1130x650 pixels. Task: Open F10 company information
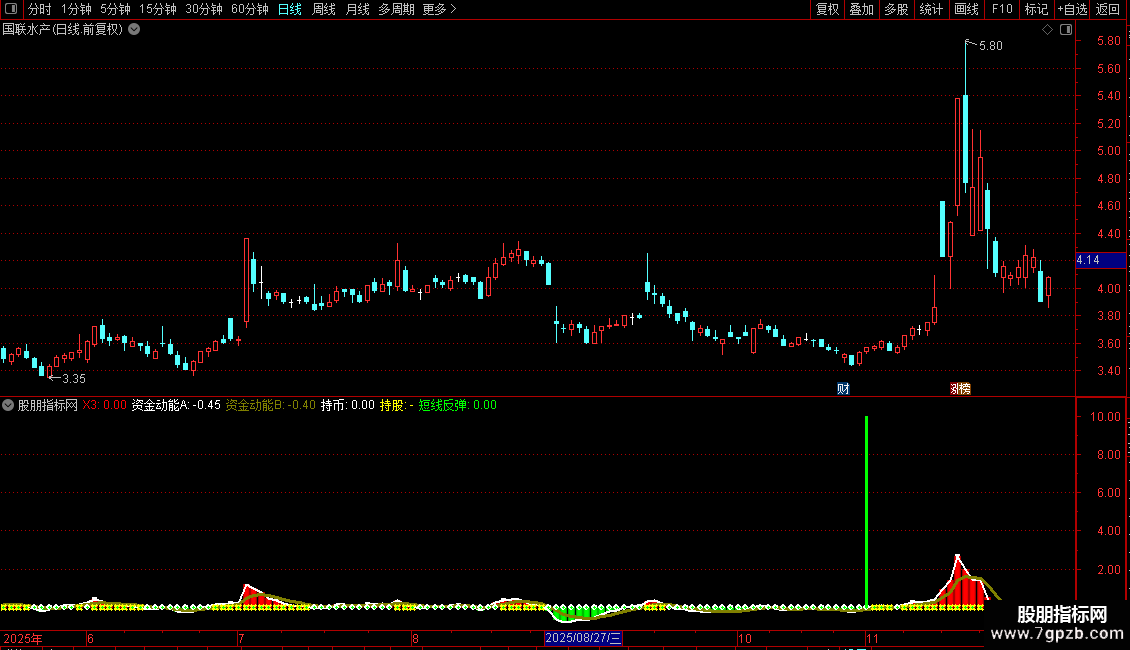(1002, 9)
